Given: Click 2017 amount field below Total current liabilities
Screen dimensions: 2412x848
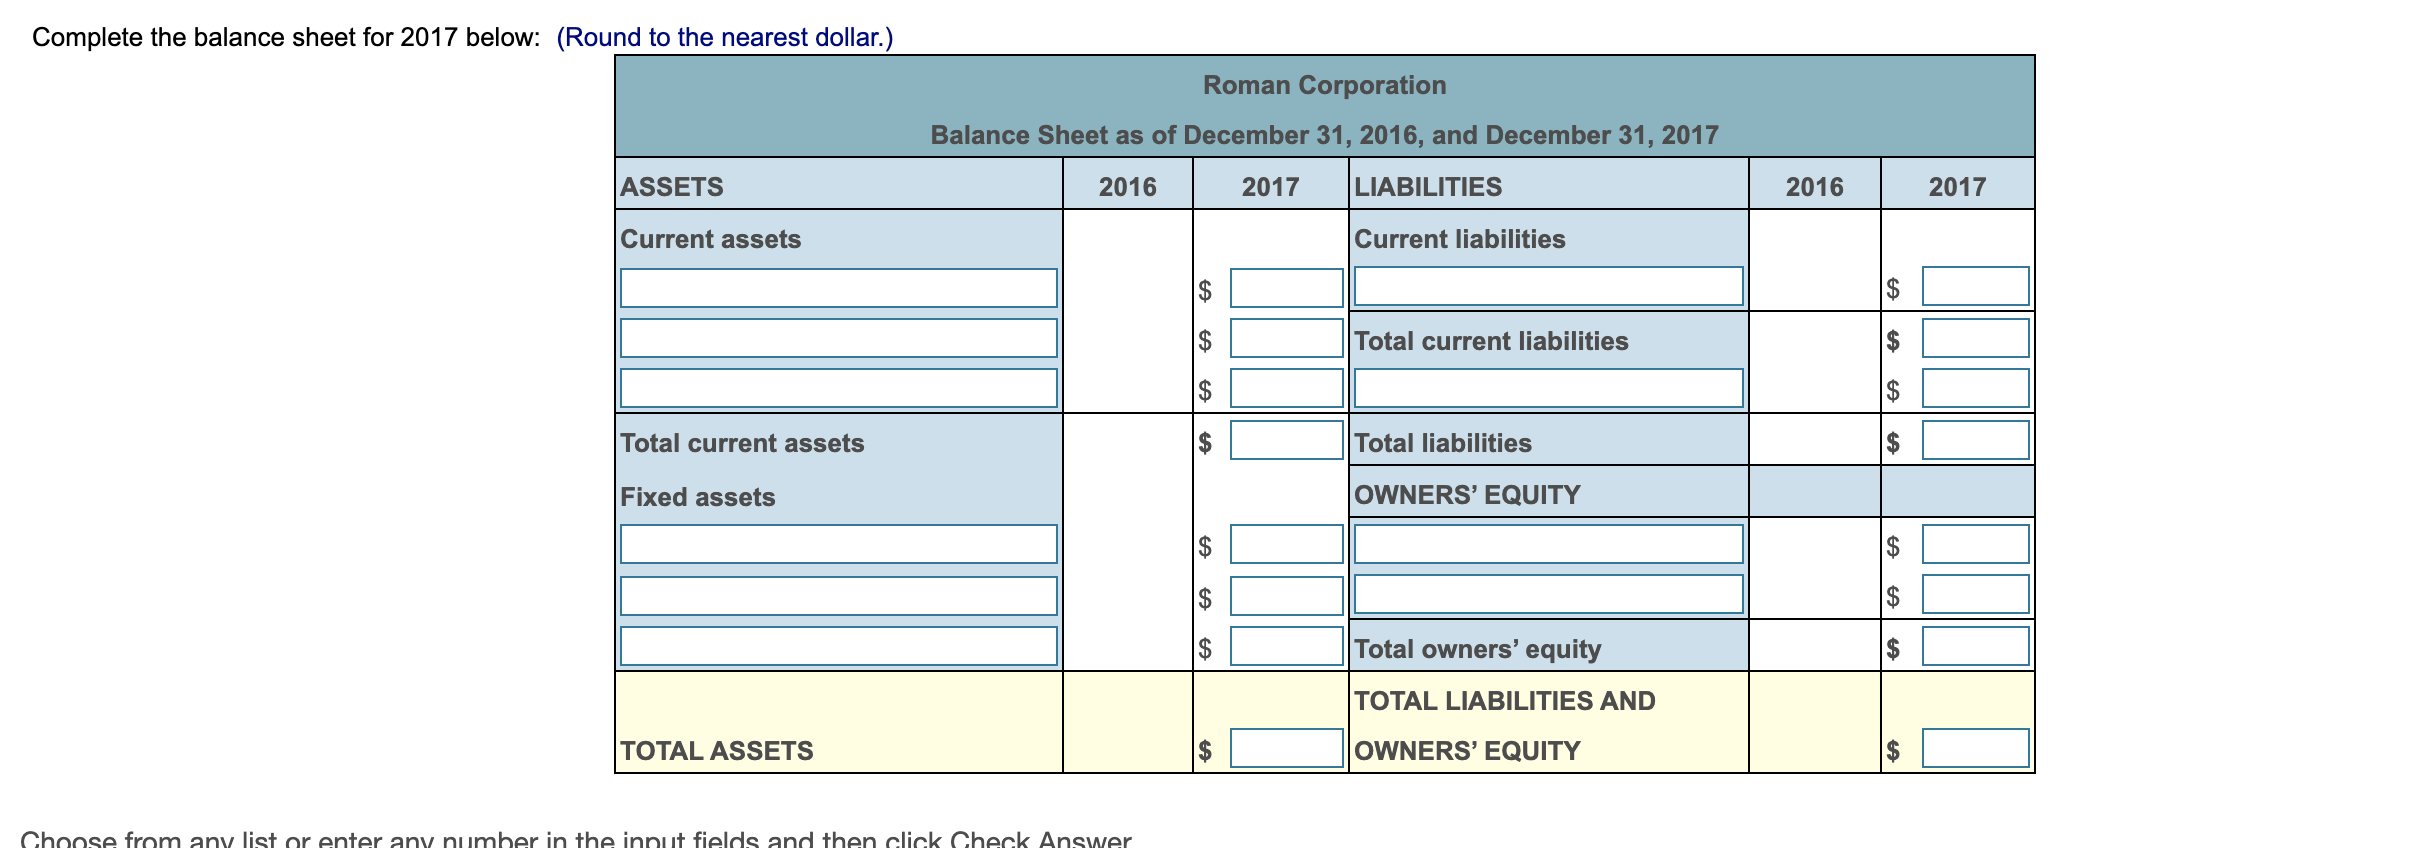Looking at the screenshot, I should (x=1975, y=388).
